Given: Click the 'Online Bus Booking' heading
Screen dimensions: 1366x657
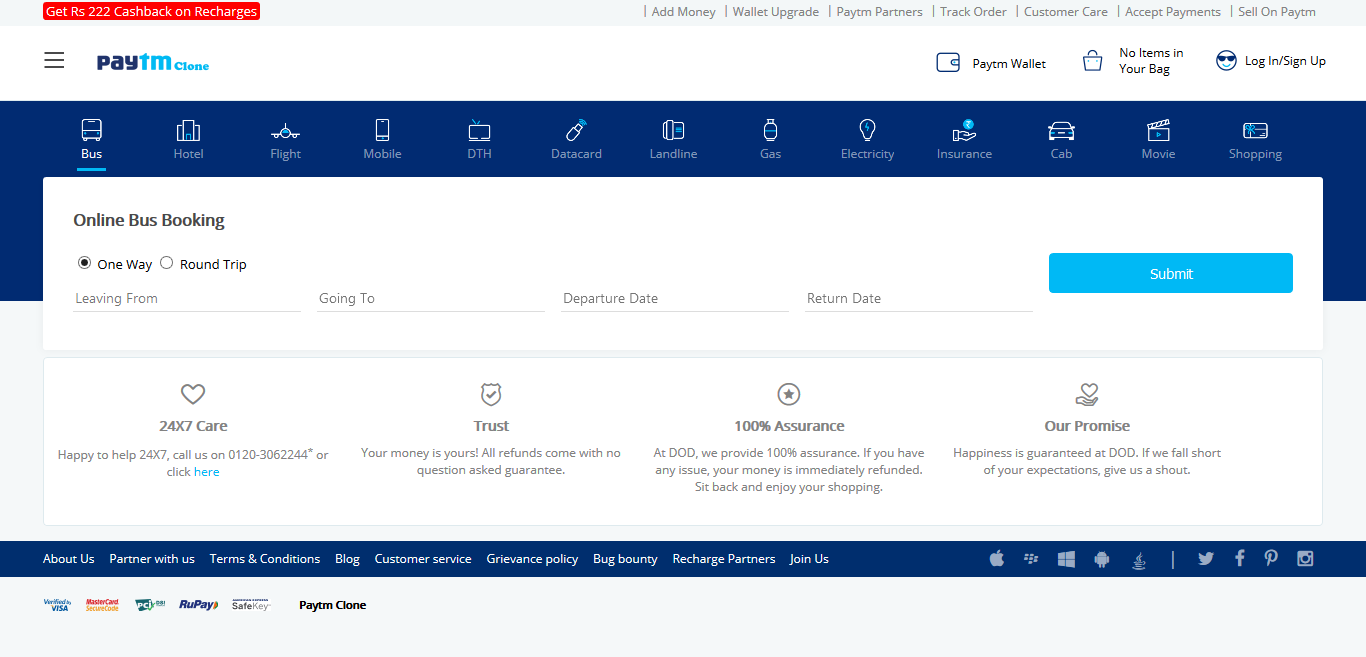Looking at the screenshot, I should (x=149, y=220).
